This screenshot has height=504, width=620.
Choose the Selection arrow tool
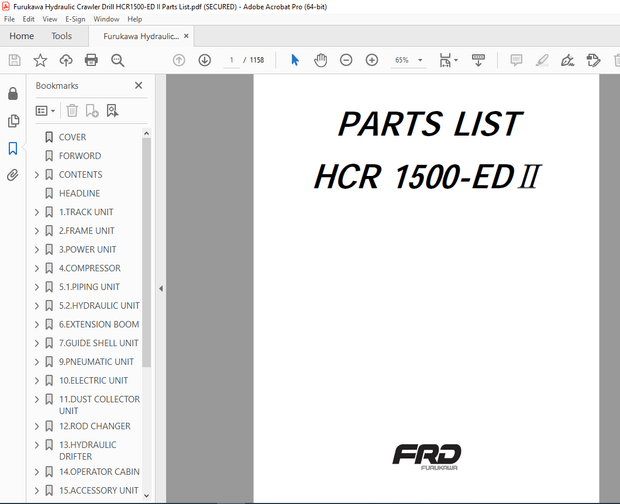tap(295, 60)
